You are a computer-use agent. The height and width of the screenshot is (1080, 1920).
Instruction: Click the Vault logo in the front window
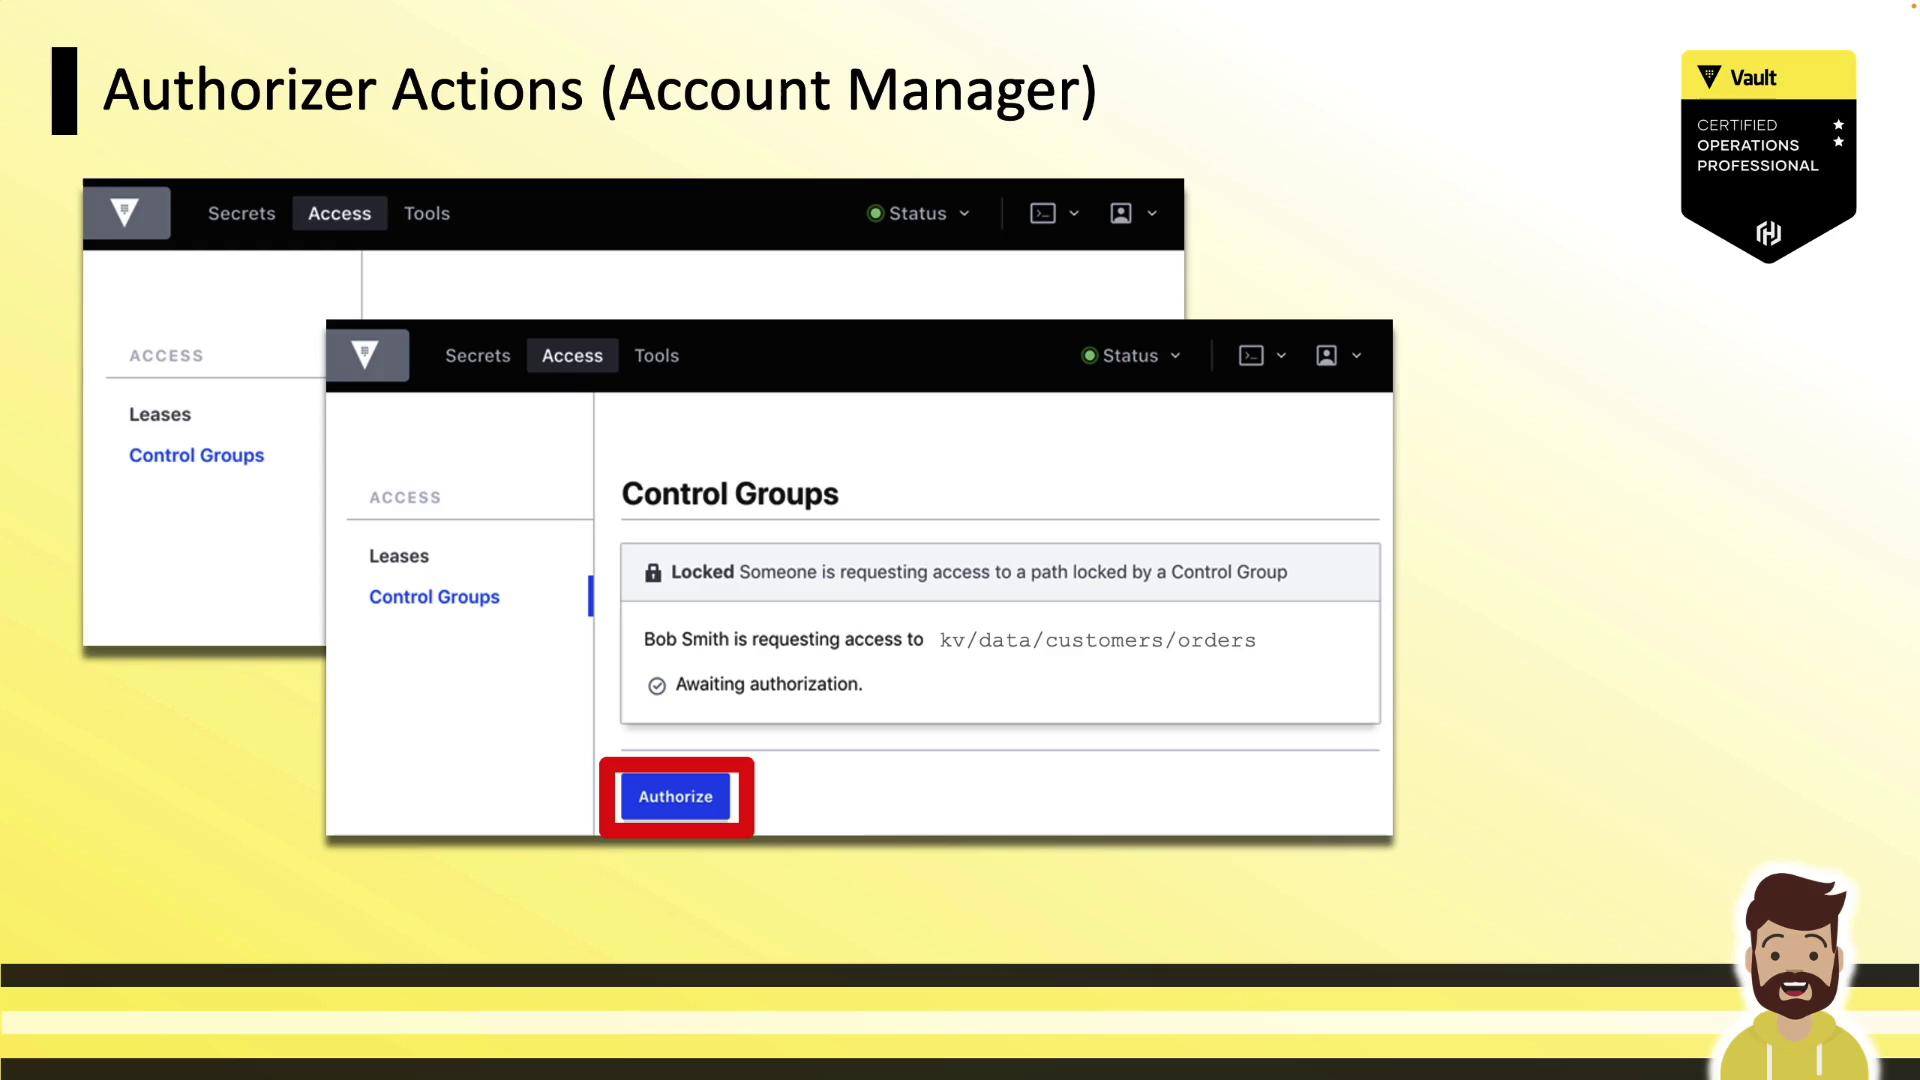pyautogui.click(x=366, y=355)
